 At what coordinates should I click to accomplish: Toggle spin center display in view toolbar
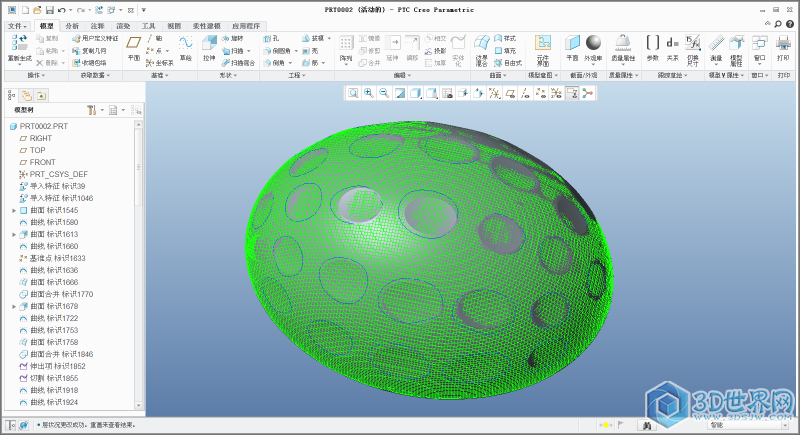pyautogui.click(x=588, y=93)
